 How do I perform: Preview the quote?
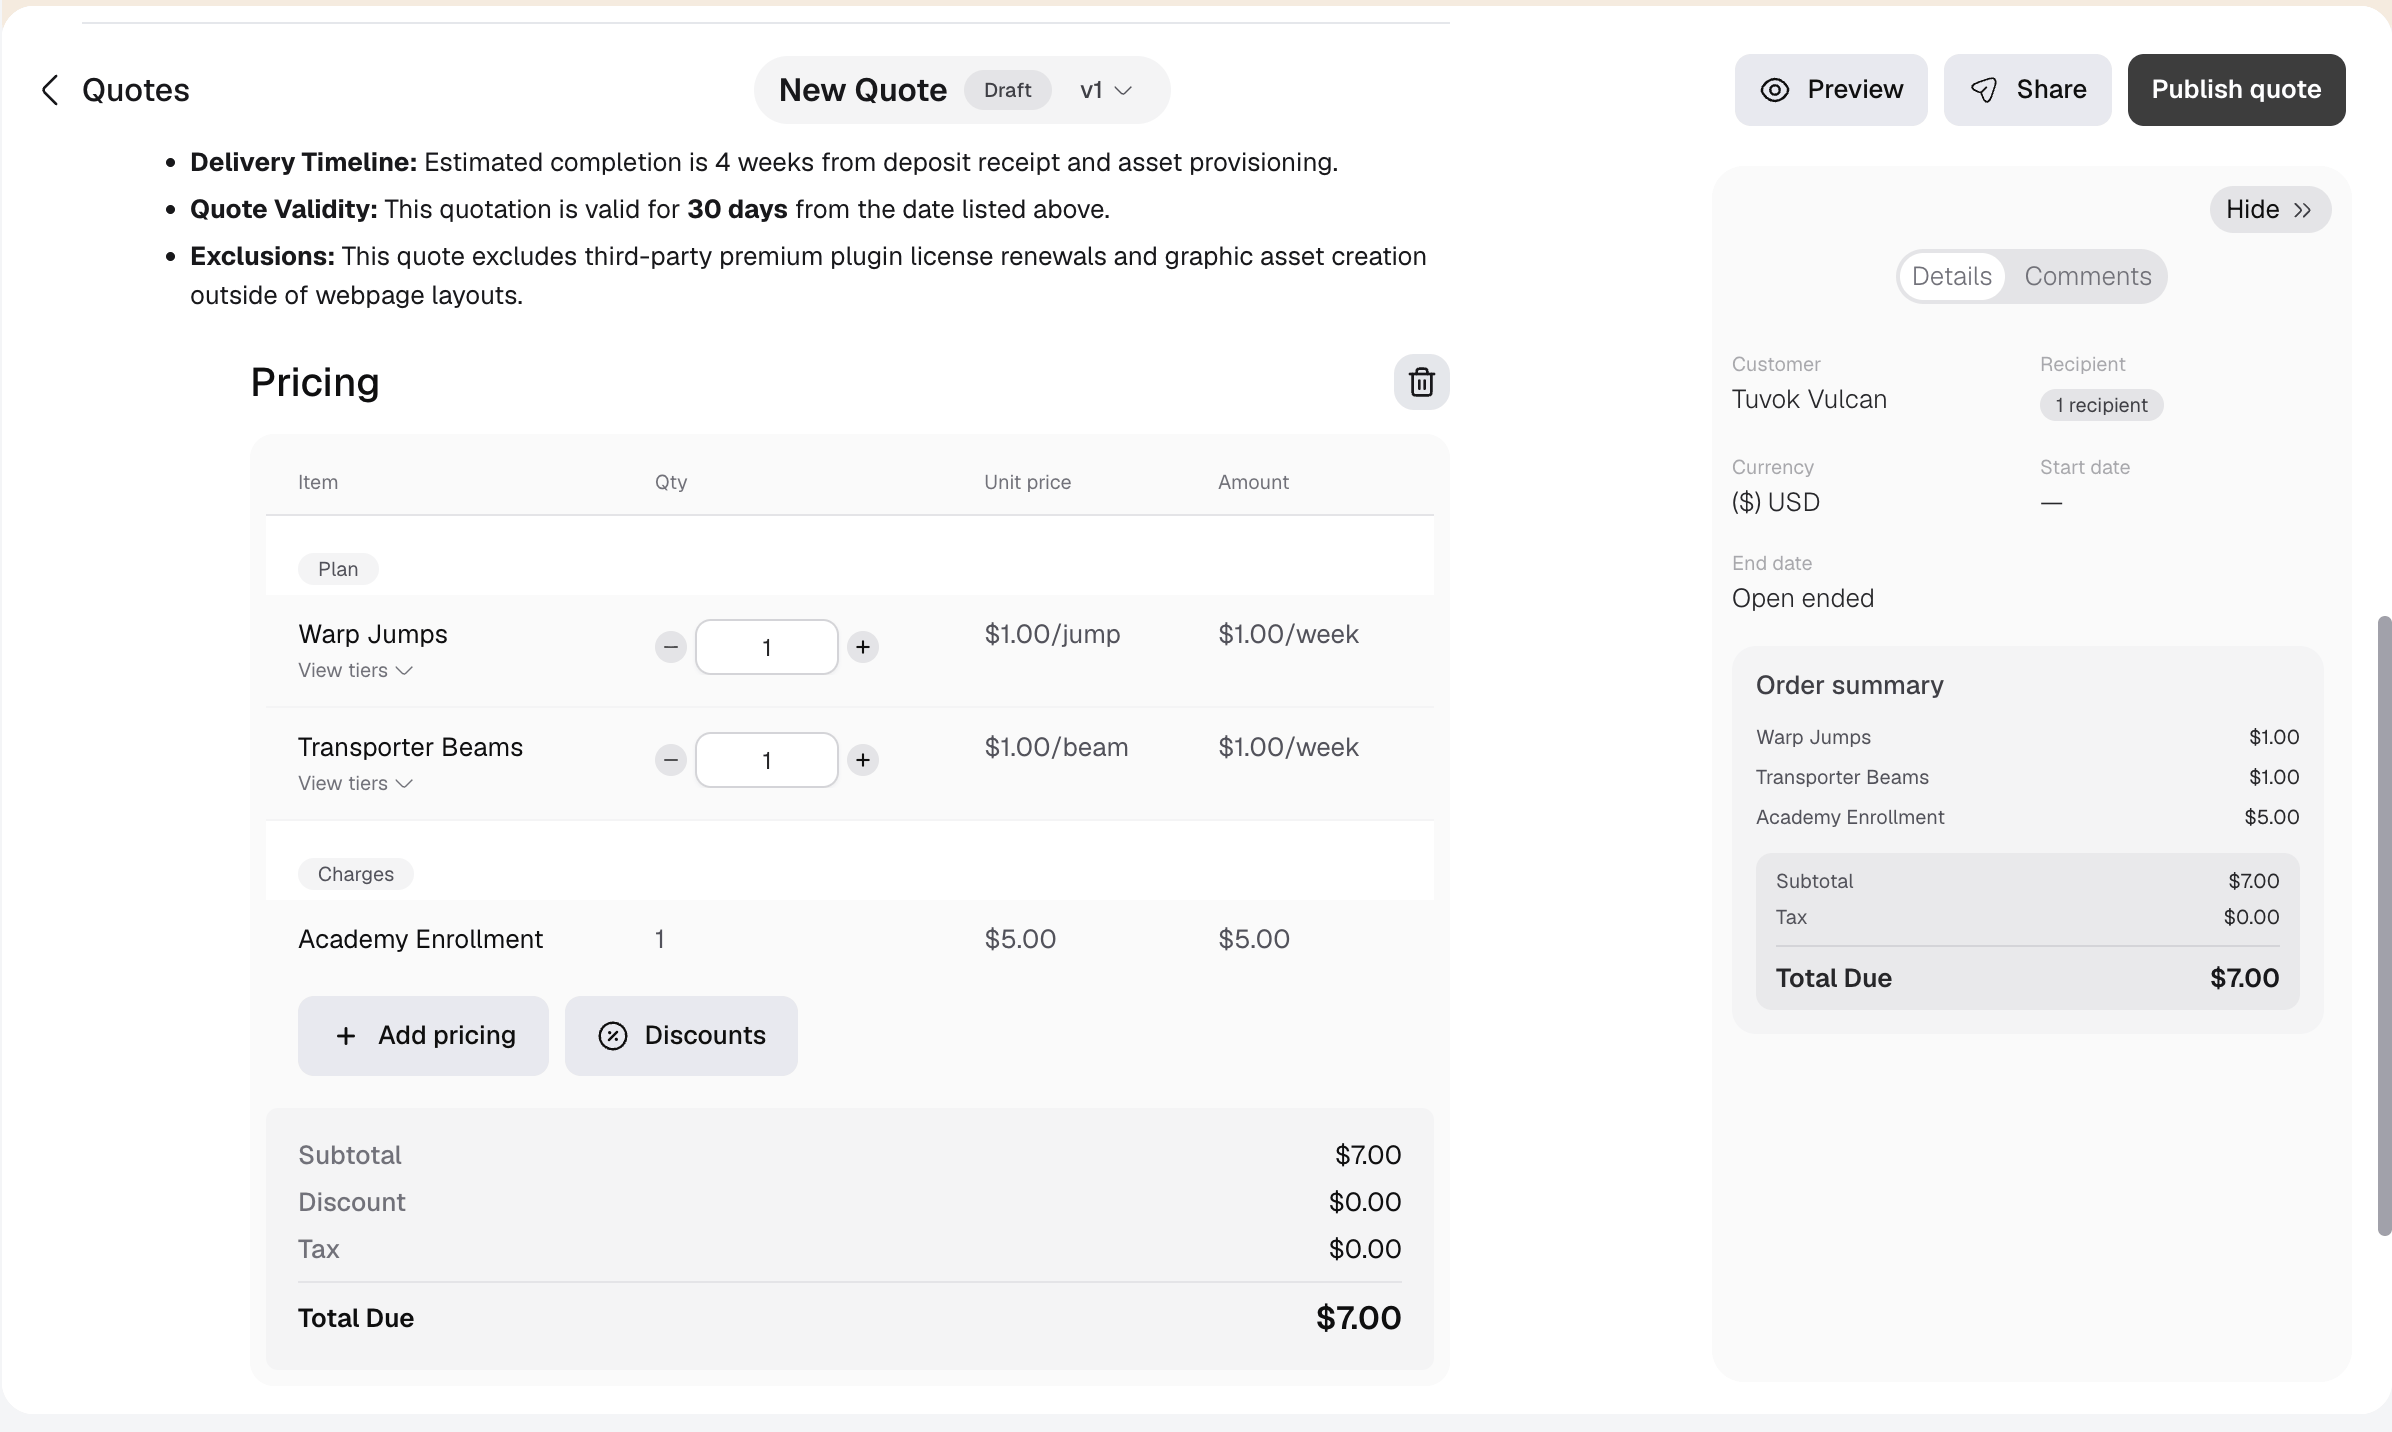pos(1830,90)
